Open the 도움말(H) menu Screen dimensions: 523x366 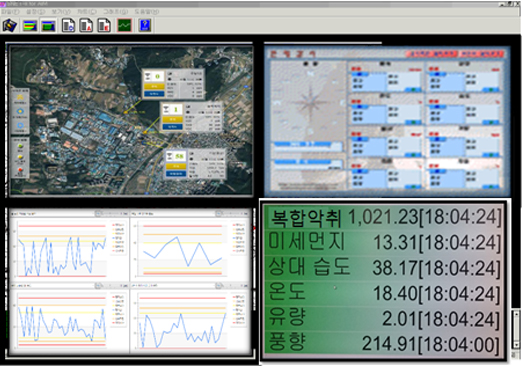point(147,12)
